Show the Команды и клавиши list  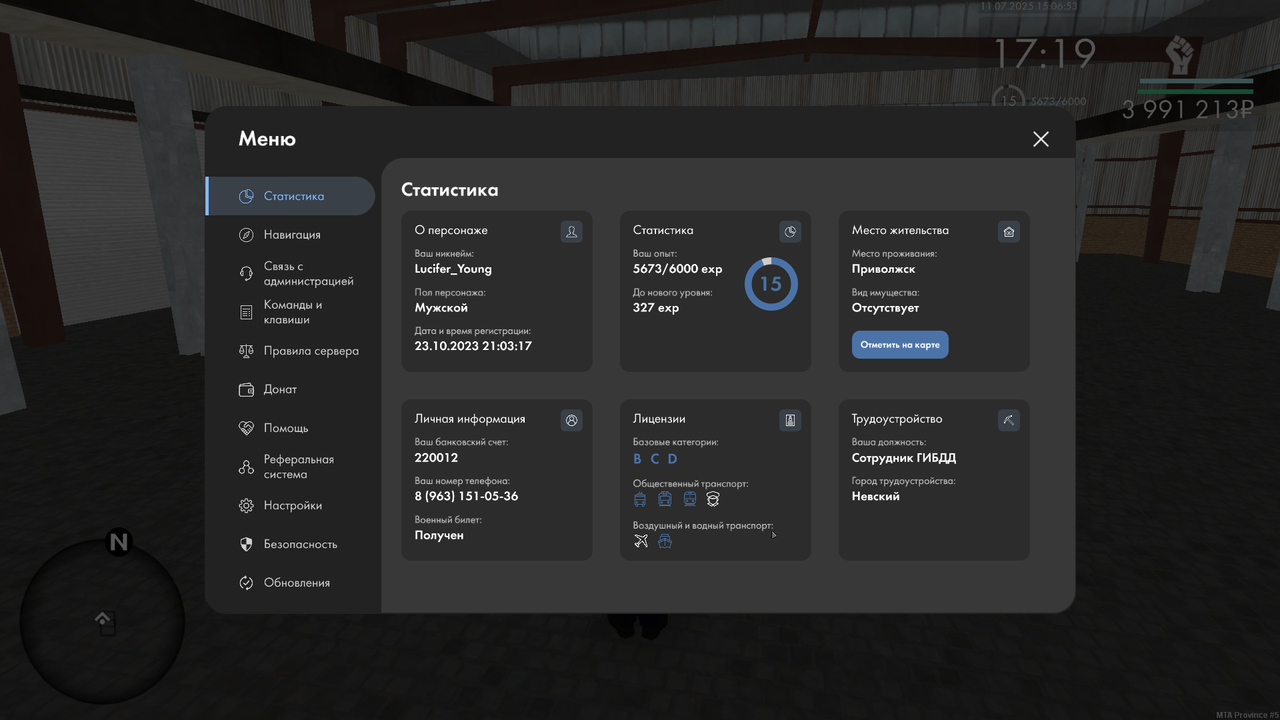(290, 312)
